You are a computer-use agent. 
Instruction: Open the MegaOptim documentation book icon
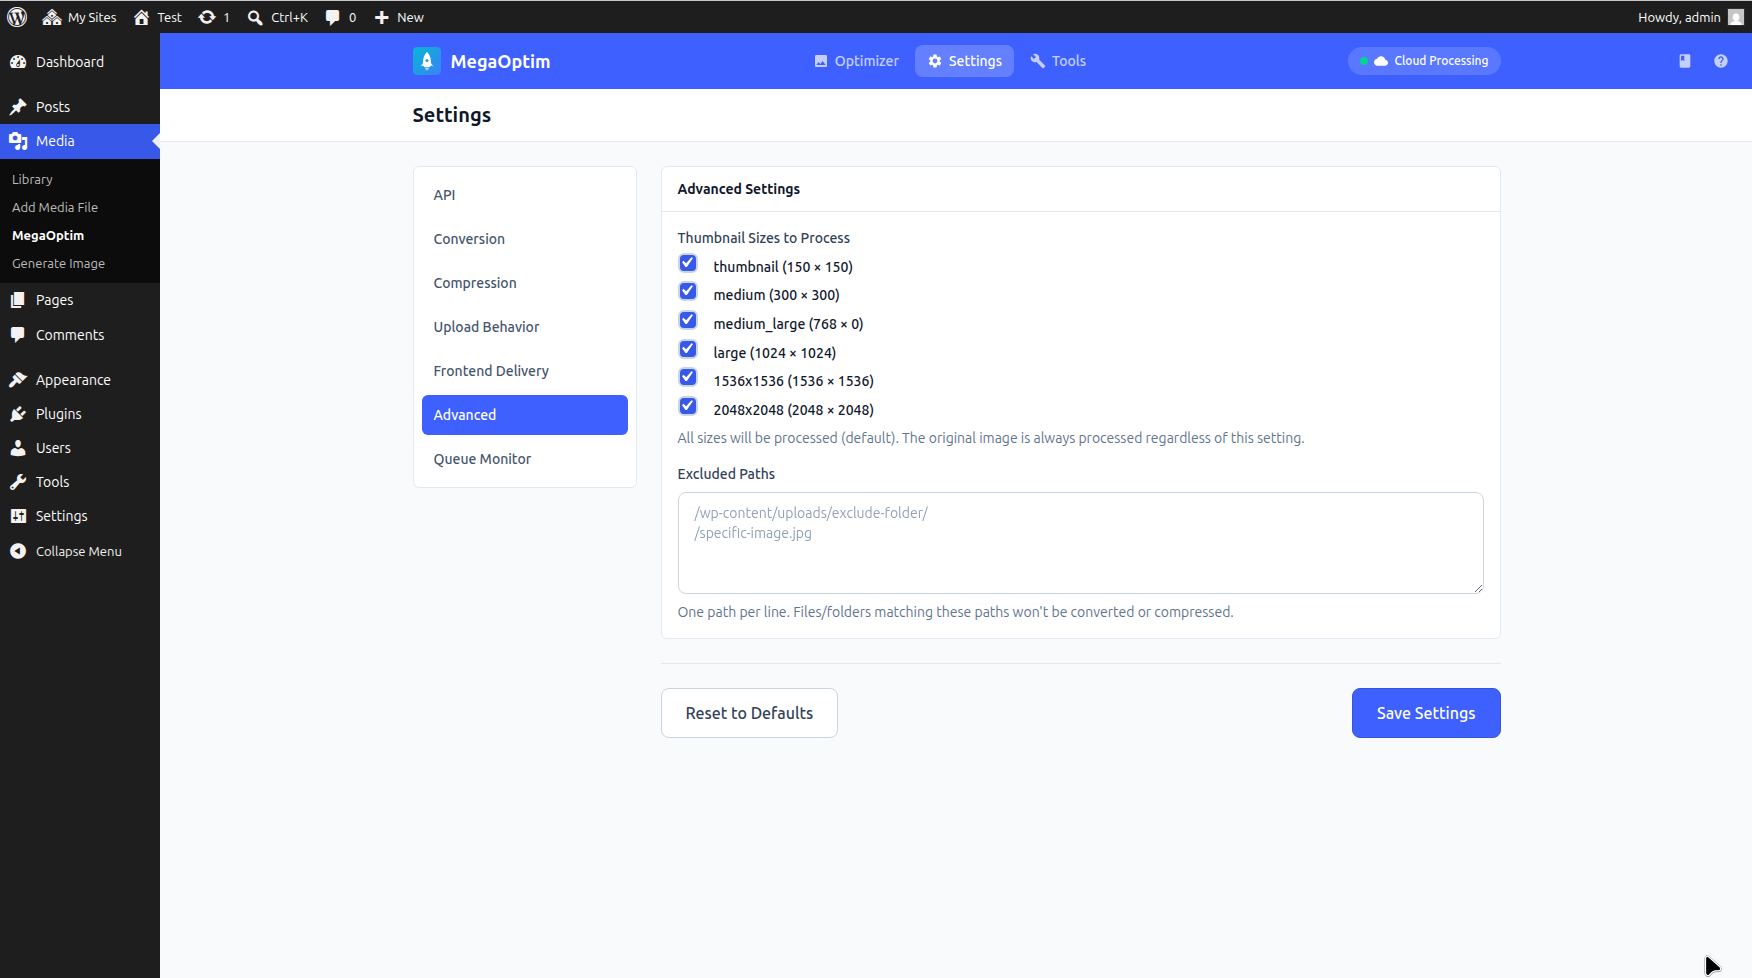tap(1684, 61)
